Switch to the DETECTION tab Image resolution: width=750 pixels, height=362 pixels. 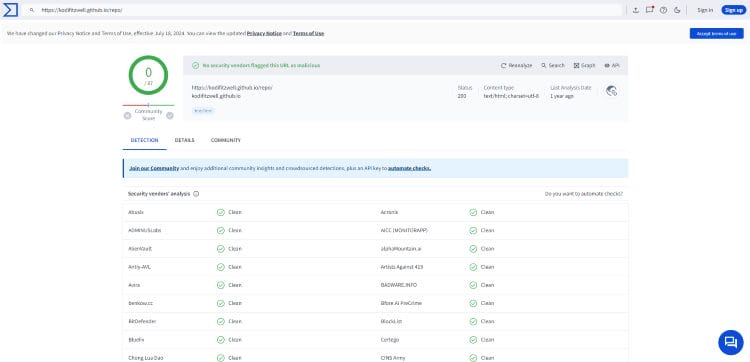click(x=144, y=140)
